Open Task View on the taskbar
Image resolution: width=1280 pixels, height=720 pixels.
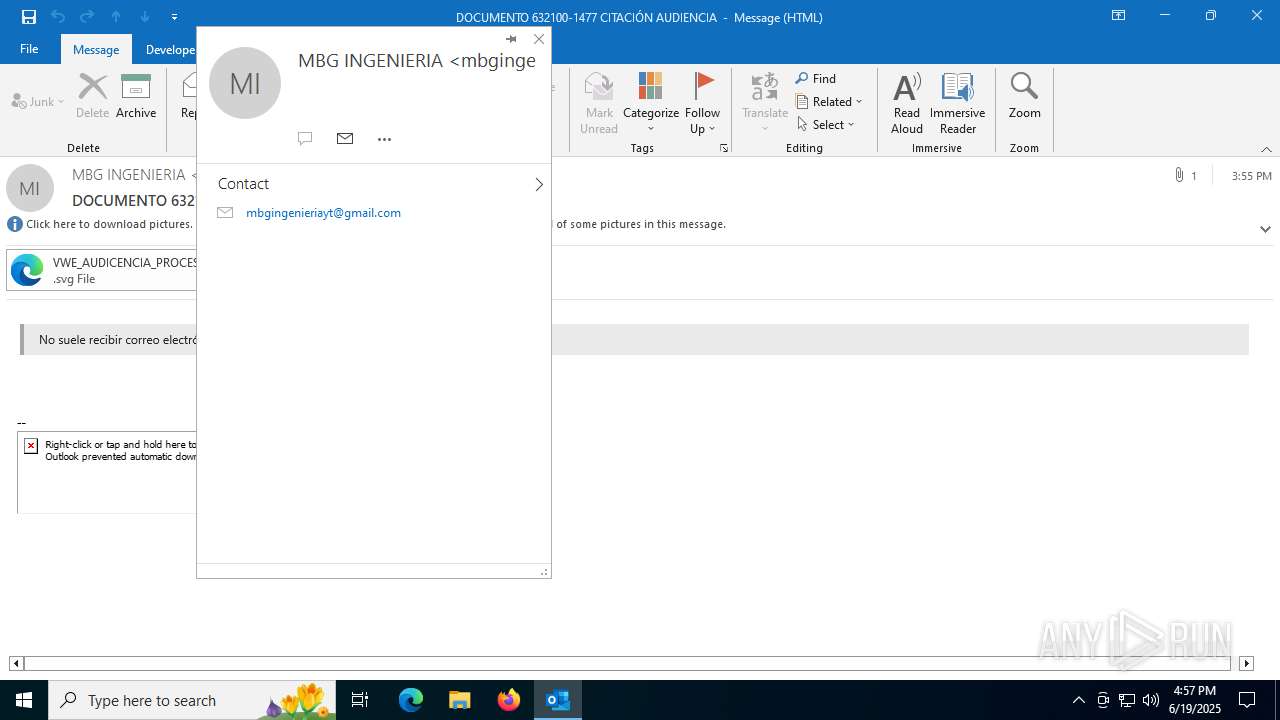361,700
